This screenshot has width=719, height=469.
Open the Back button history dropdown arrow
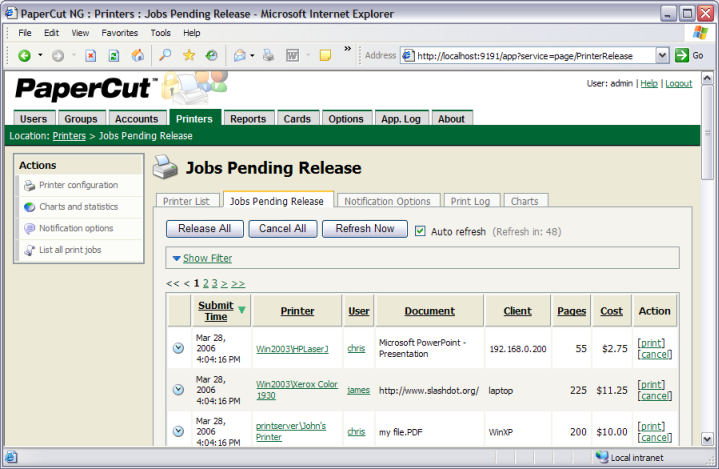40,55
